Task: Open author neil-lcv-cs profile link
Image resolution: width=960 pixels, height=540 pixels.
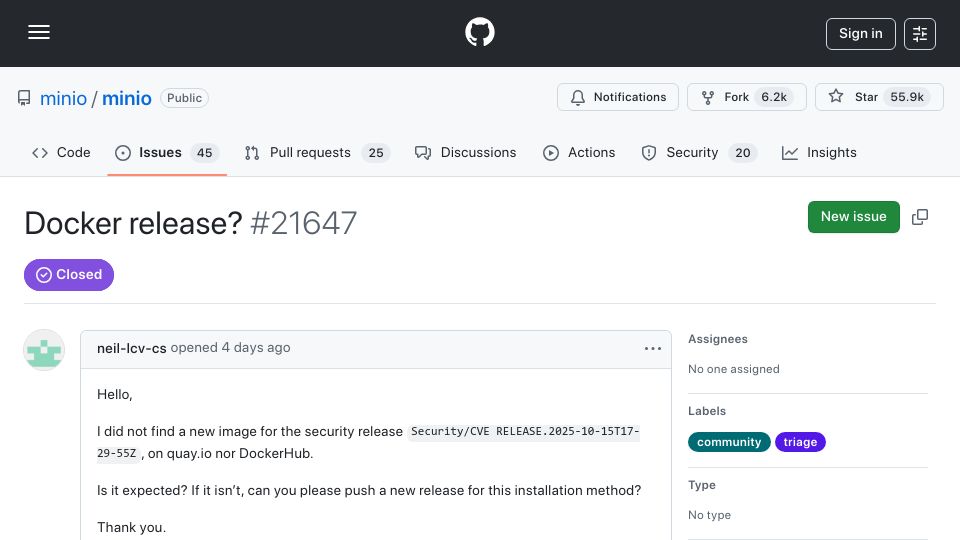Action: pyautogui.click(x=132, y=348)
